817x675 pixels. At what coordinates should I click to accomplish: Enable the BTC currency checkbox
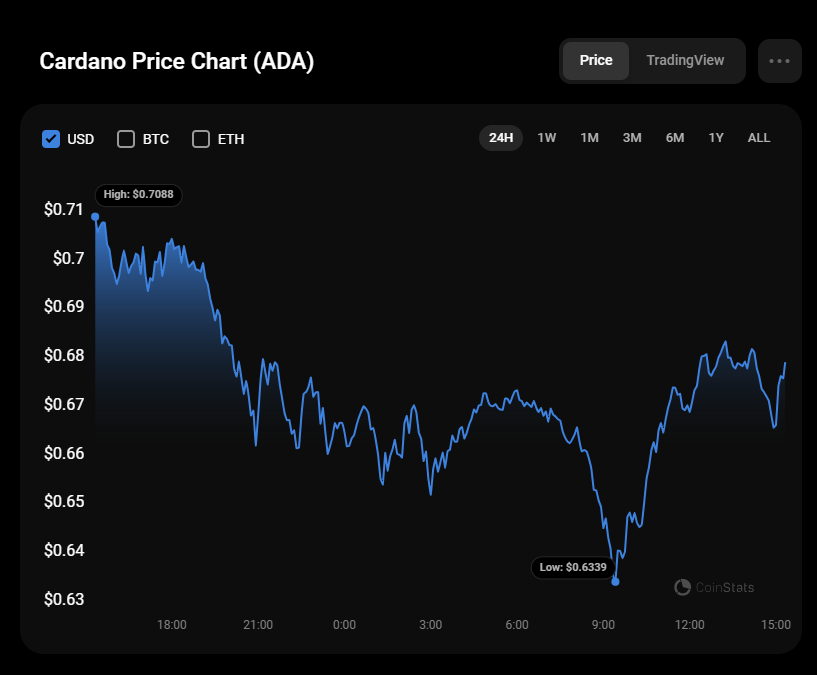click(x=126, y=139)
